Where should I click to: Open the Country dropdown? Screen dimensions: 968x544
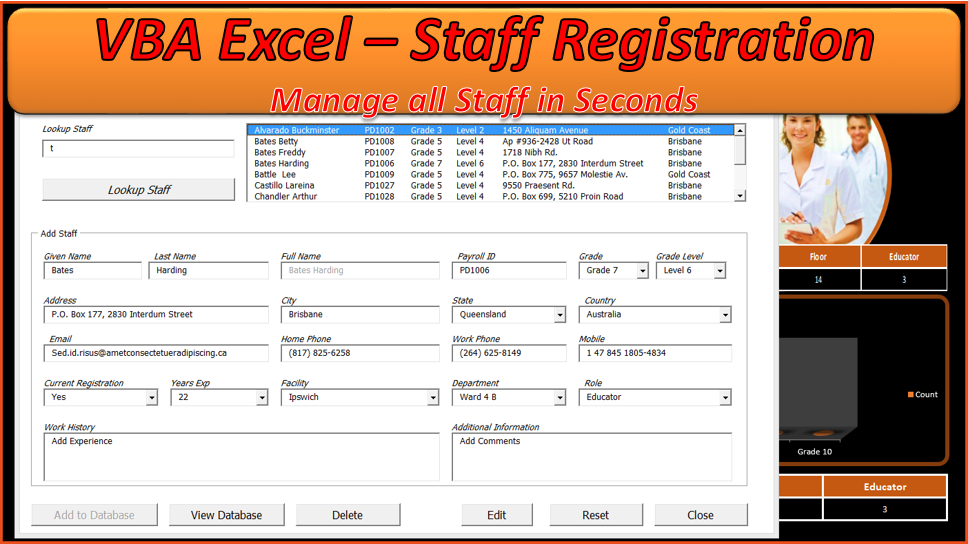tap(725, 315)
